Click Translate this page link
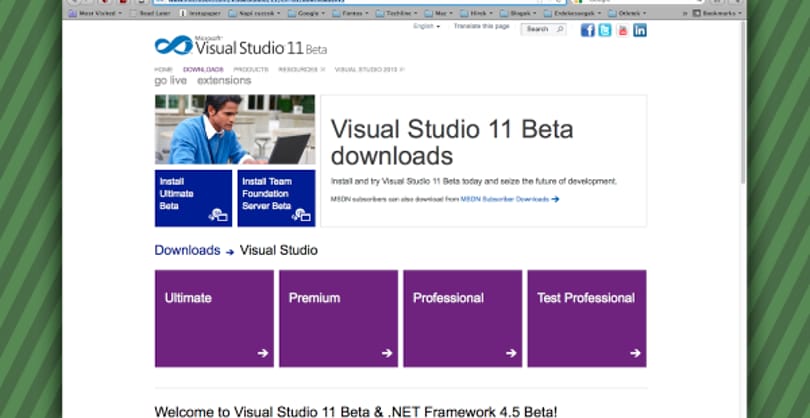Screen dimensions: 810x418 [x=481, y=26]
